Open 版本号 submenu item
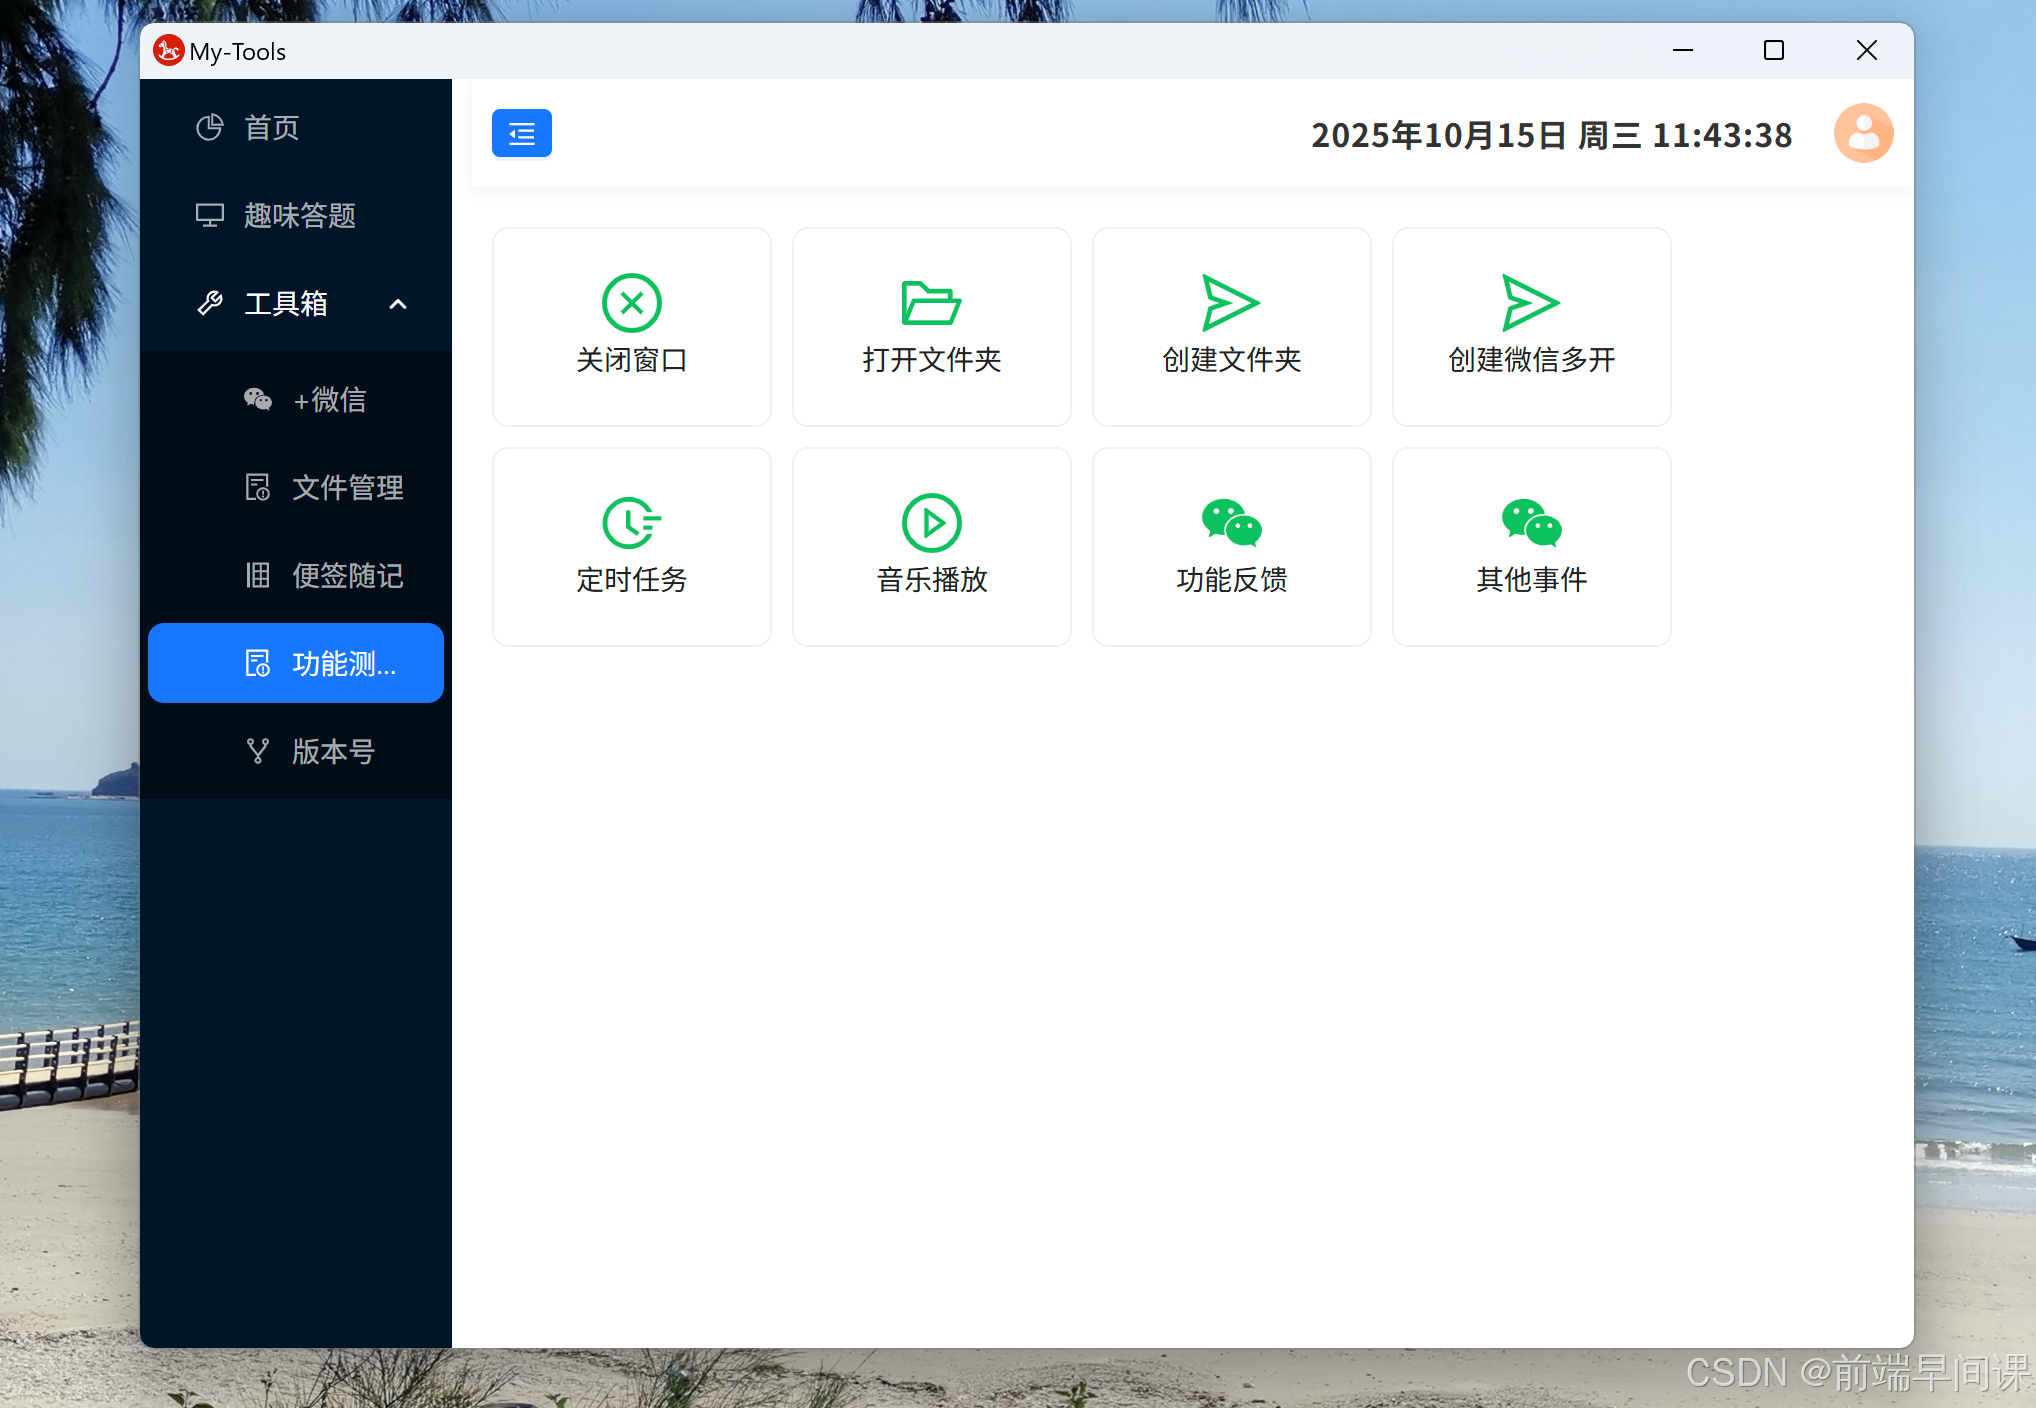Viewport: 2036px width, 1408px height. (296, 751)
